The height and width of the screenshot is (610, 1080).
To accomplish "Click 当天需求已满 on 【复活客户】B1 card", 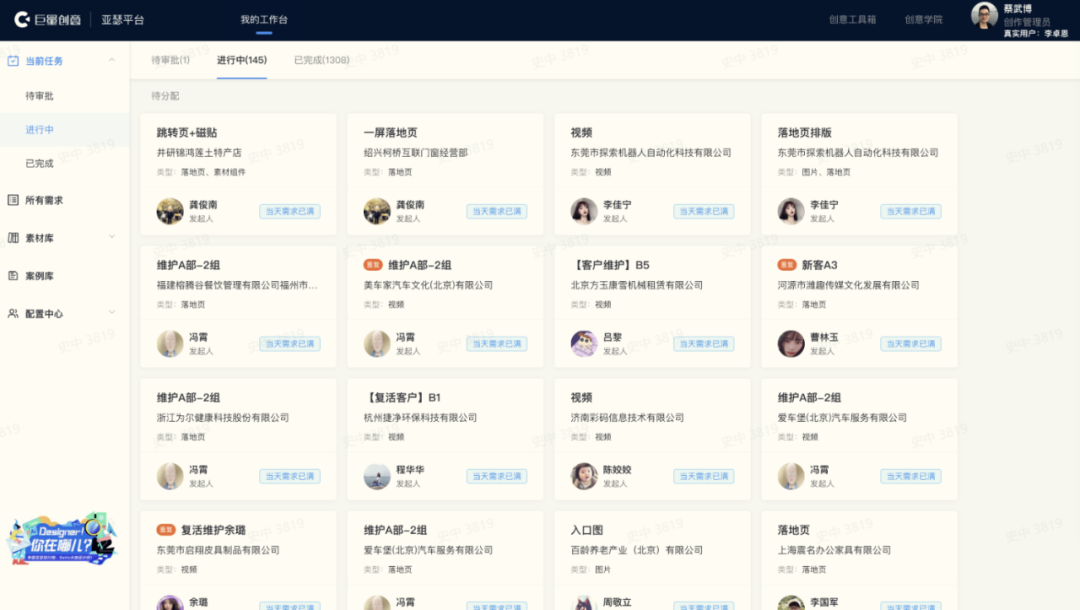I will [497, 476].
